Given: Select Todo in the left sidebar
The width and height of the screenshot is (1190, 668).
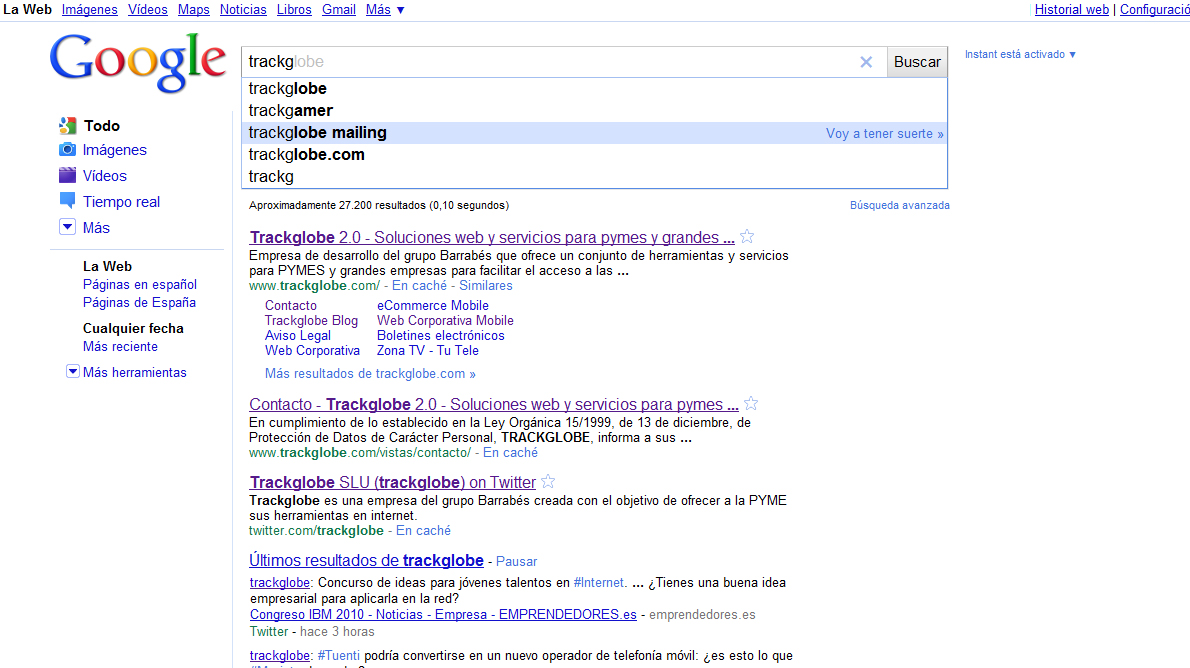Looking at the screenshot, I should [102, 126].
